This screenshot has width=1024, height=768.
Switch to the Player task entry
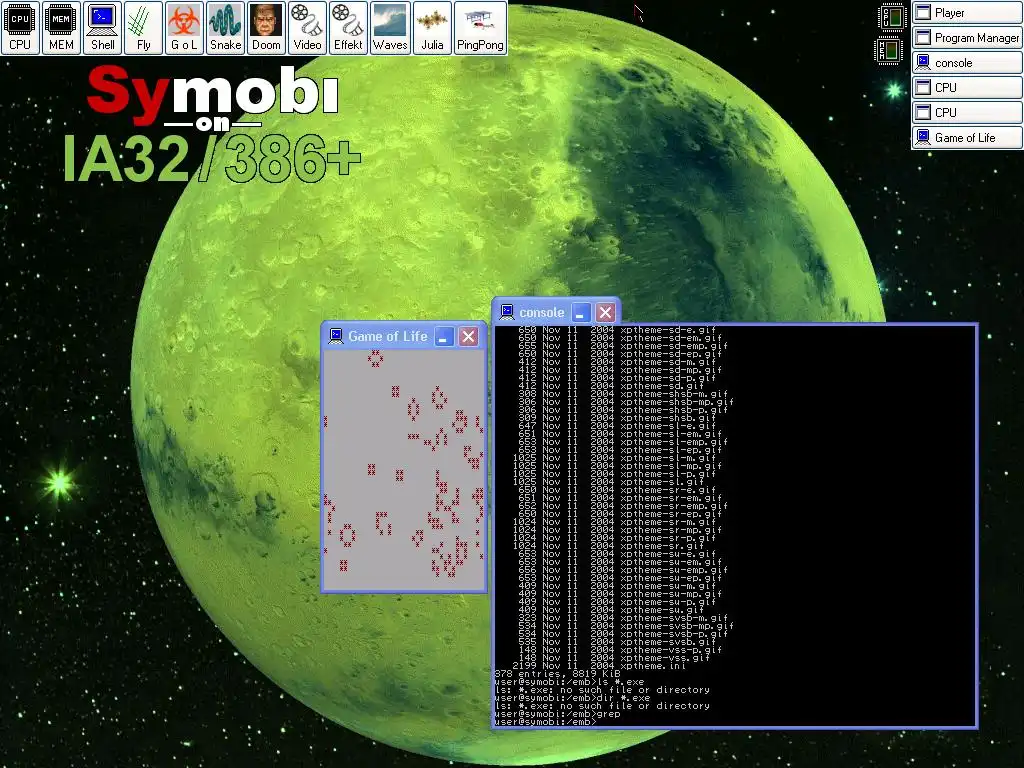click(x=967, y=12)
